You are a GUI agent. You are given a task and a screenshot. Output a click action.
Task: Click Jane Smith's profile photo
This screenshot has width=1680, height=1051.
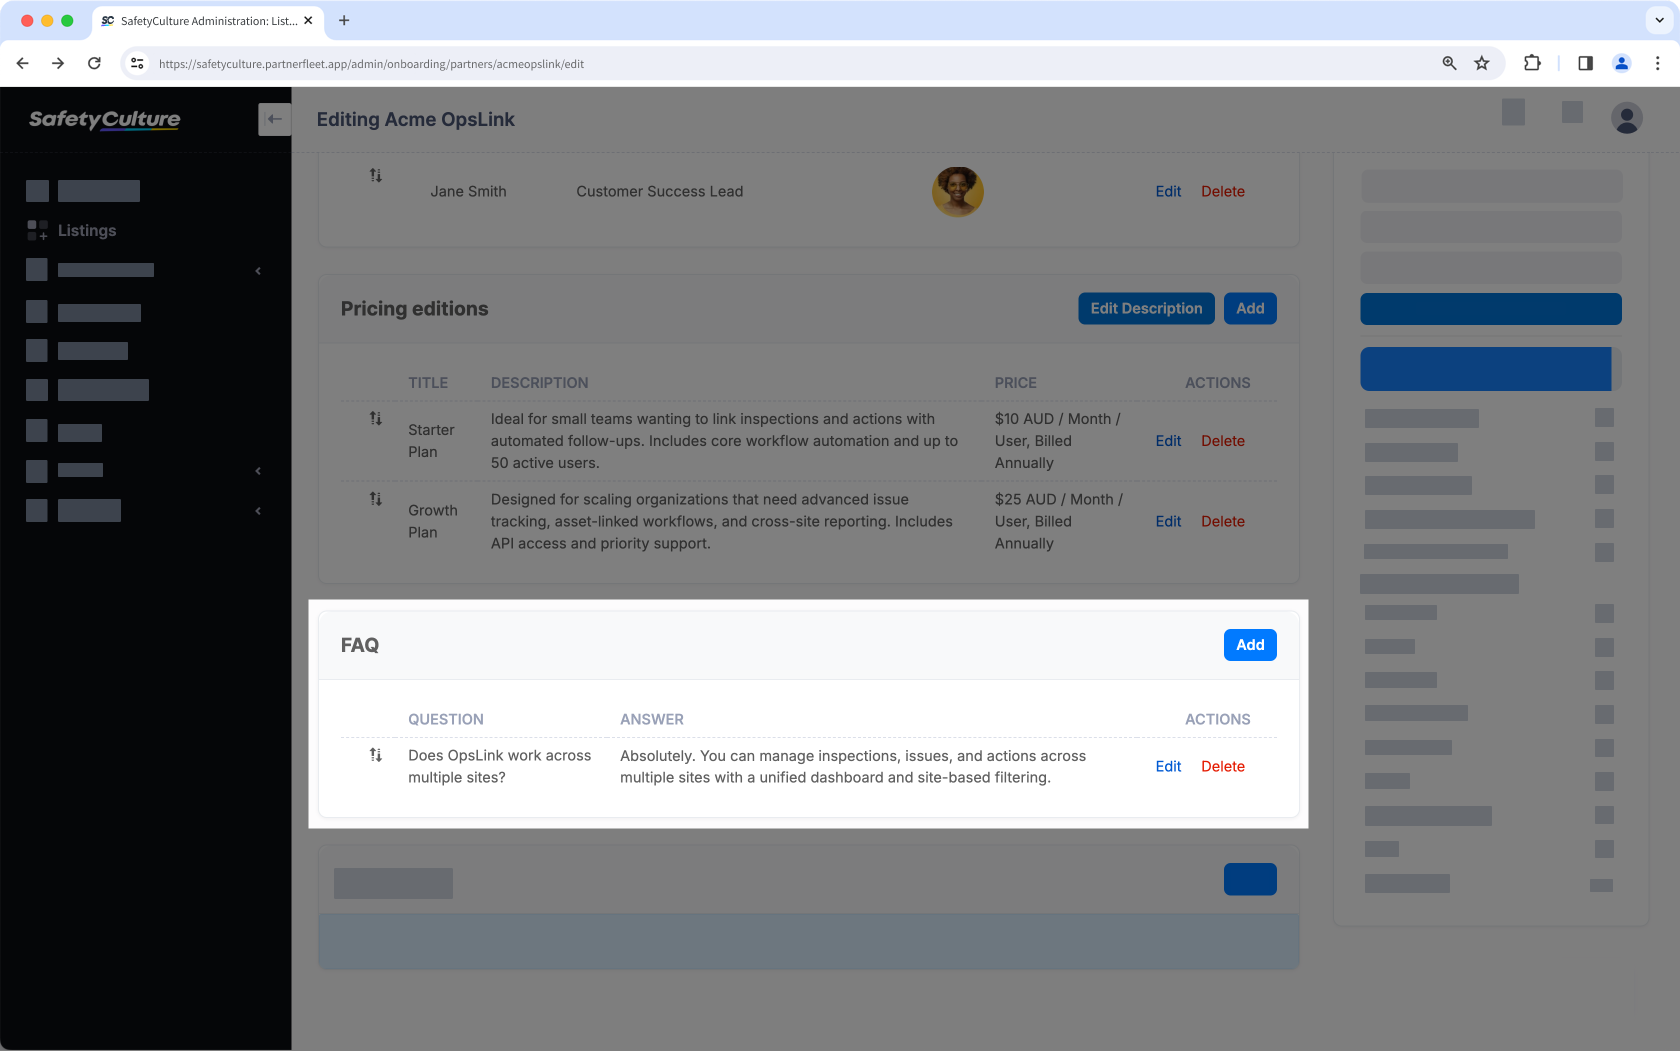[957, 191]
